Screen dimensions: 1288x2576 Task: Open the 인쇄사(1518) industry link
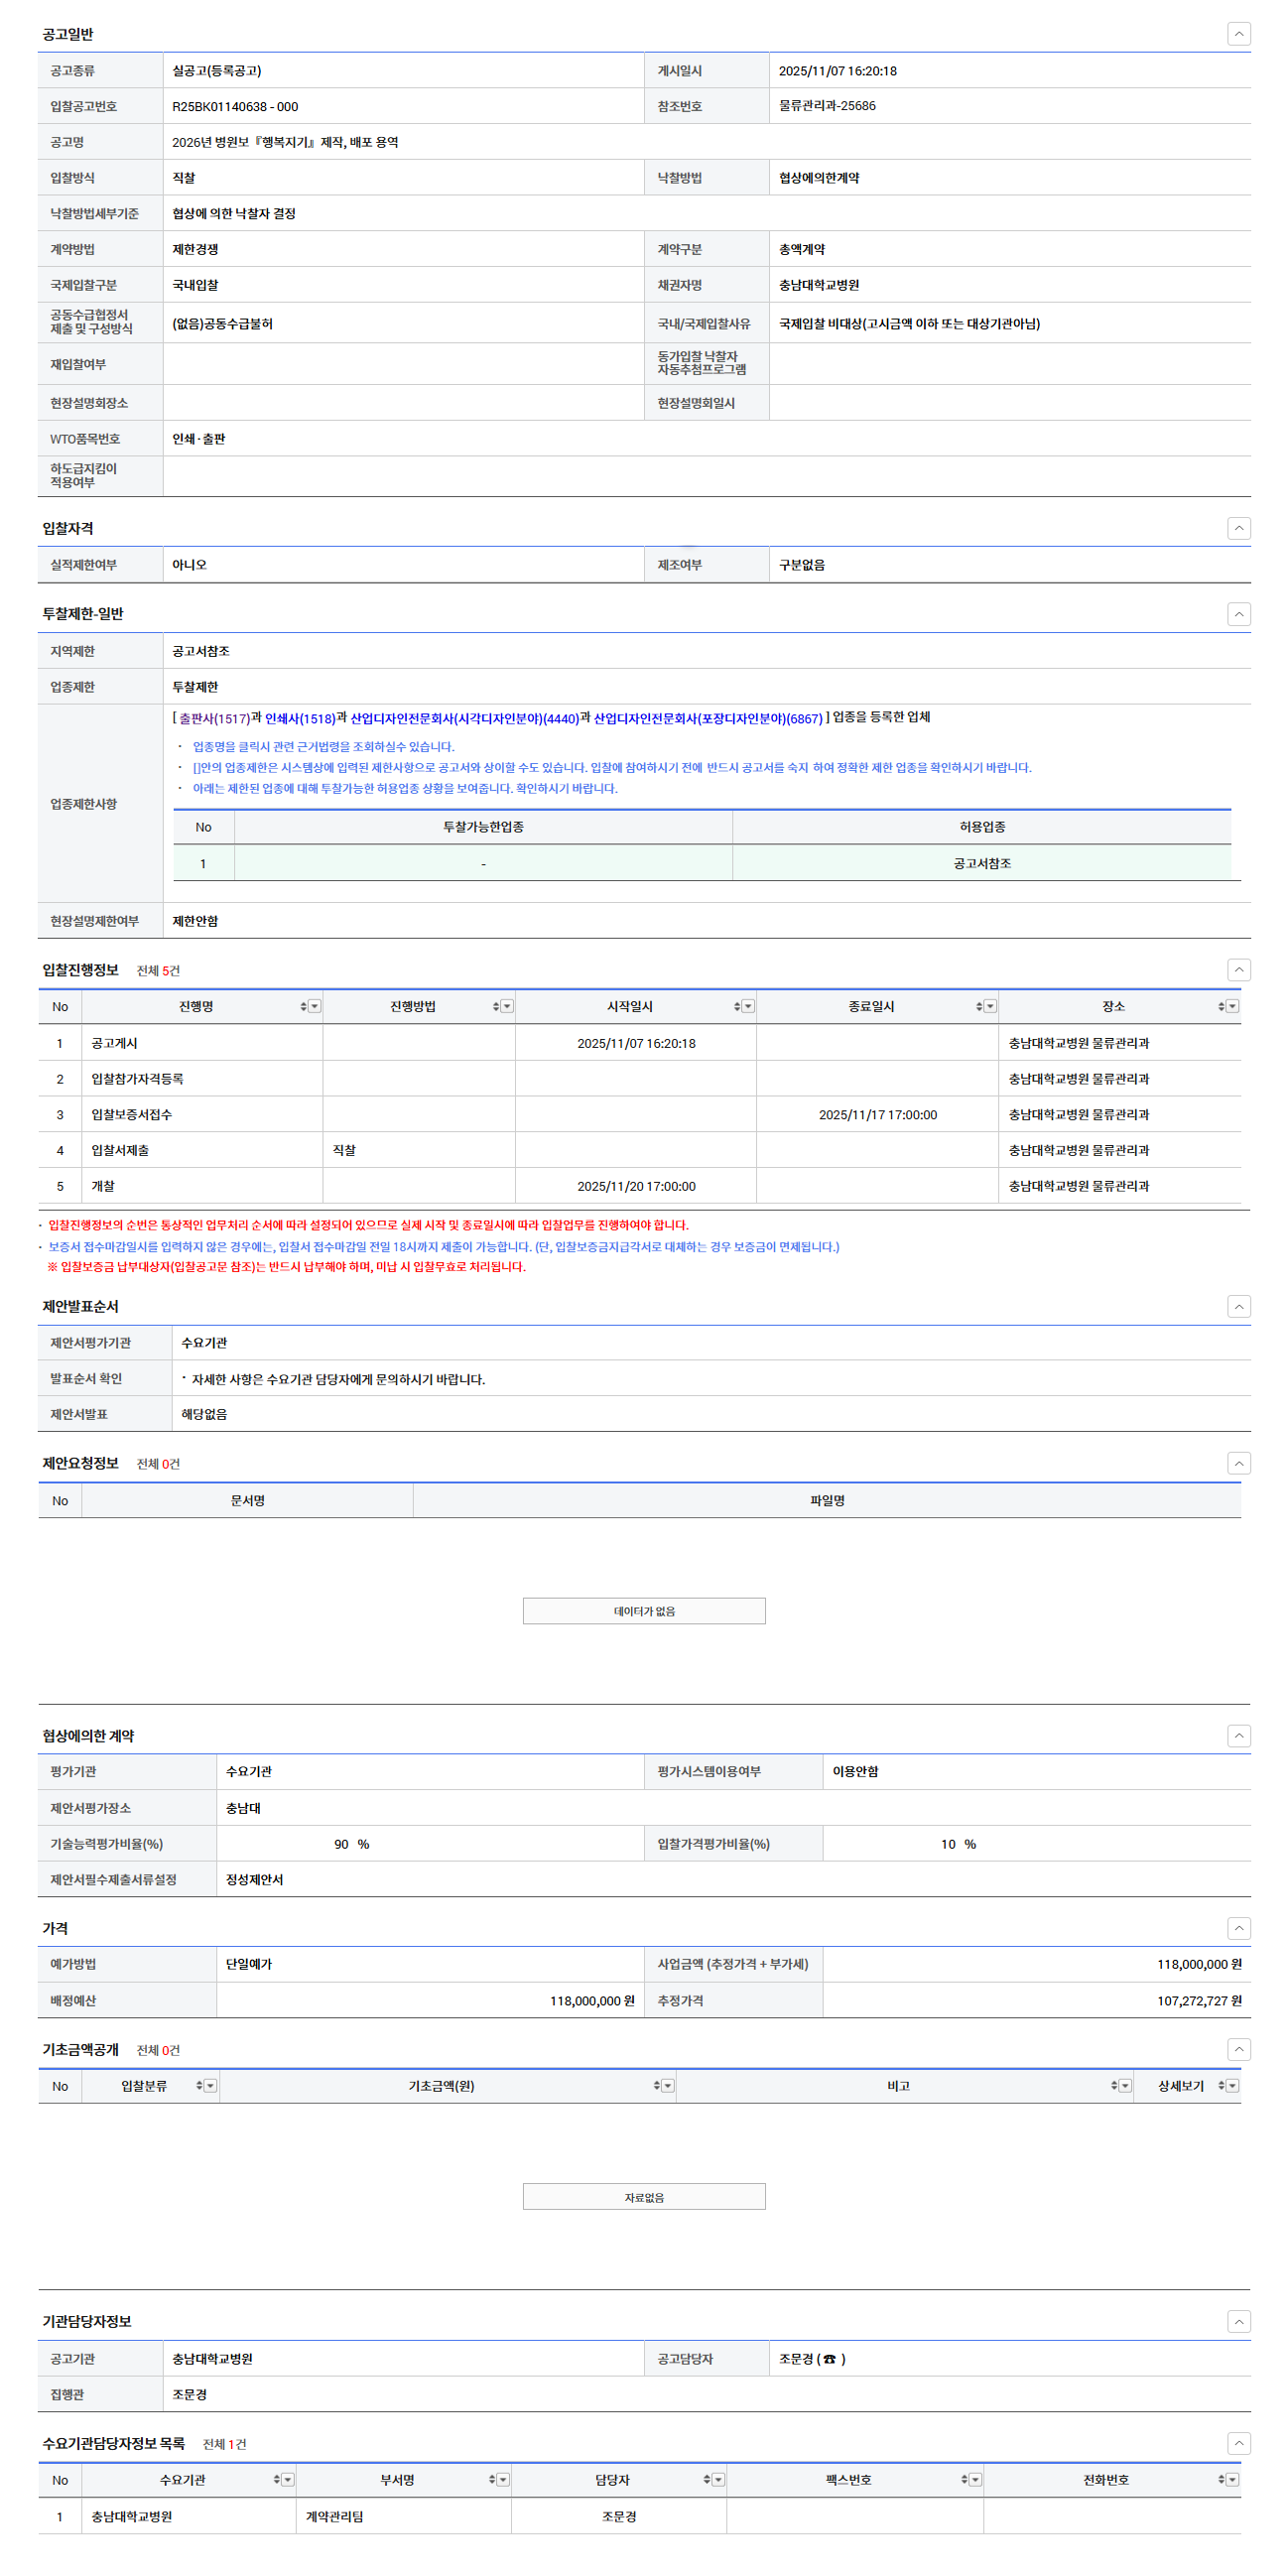click(x=300, y=718)
